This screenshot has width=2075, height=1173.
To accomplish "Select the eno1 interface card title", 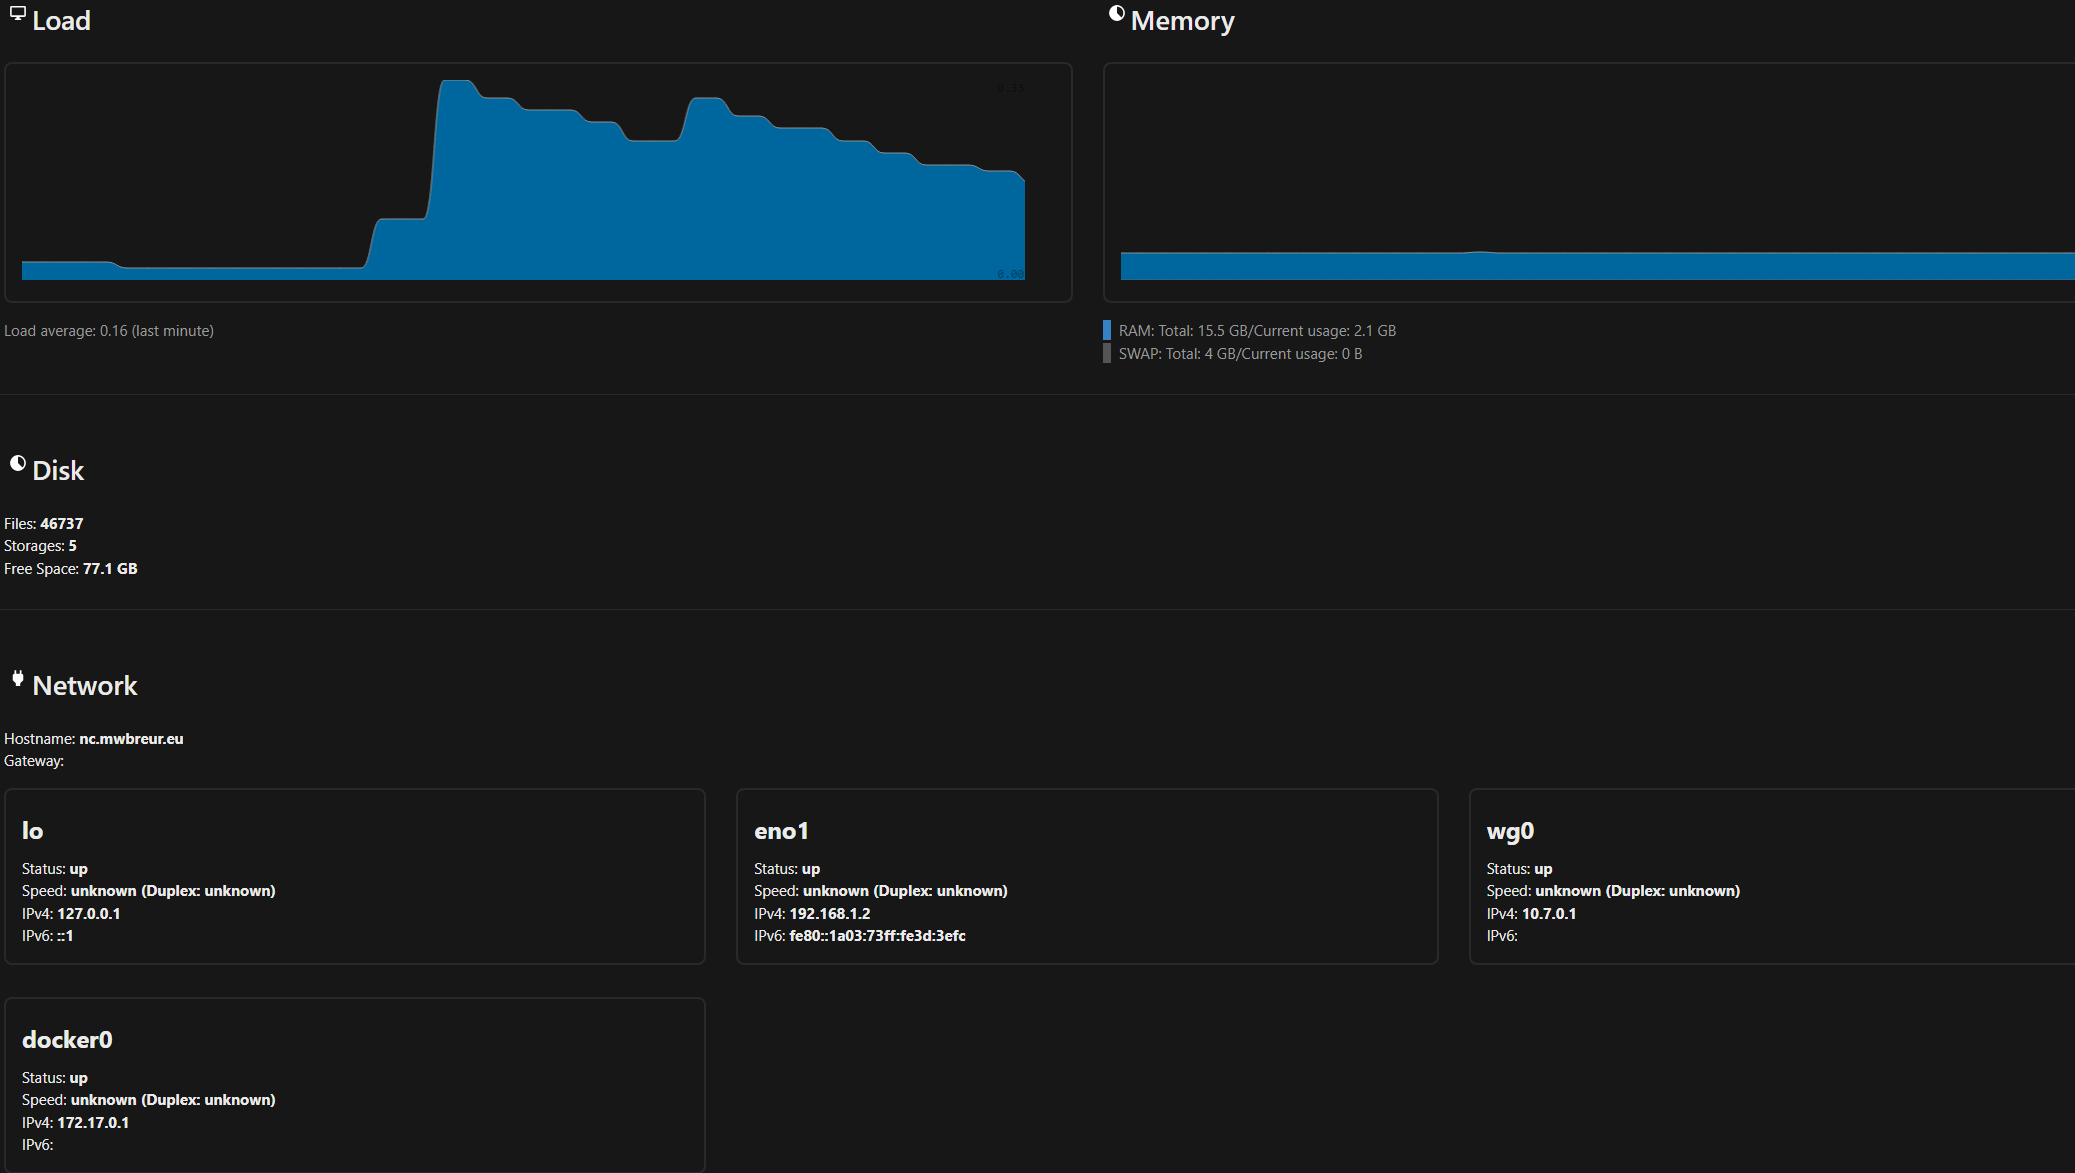I will point(781,831).
